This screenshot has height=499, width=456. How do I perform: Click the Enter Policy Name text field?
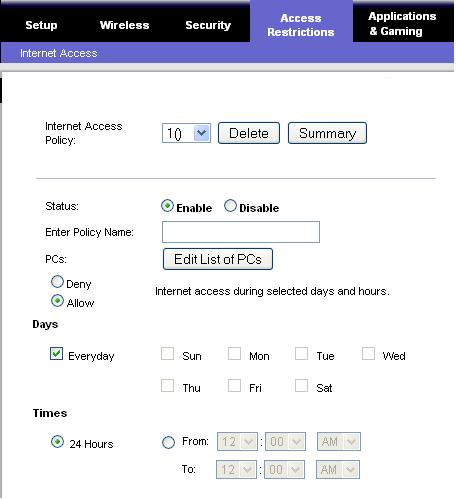coord(241,232)
